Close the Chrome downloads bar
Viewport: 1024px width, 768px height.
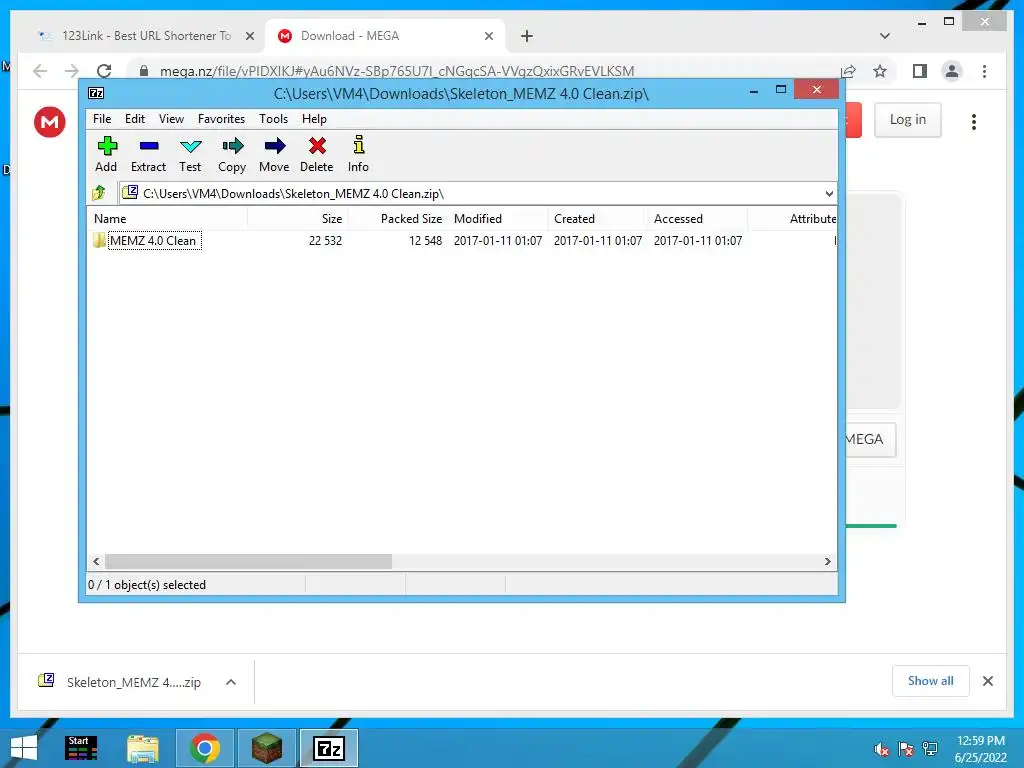988,681
